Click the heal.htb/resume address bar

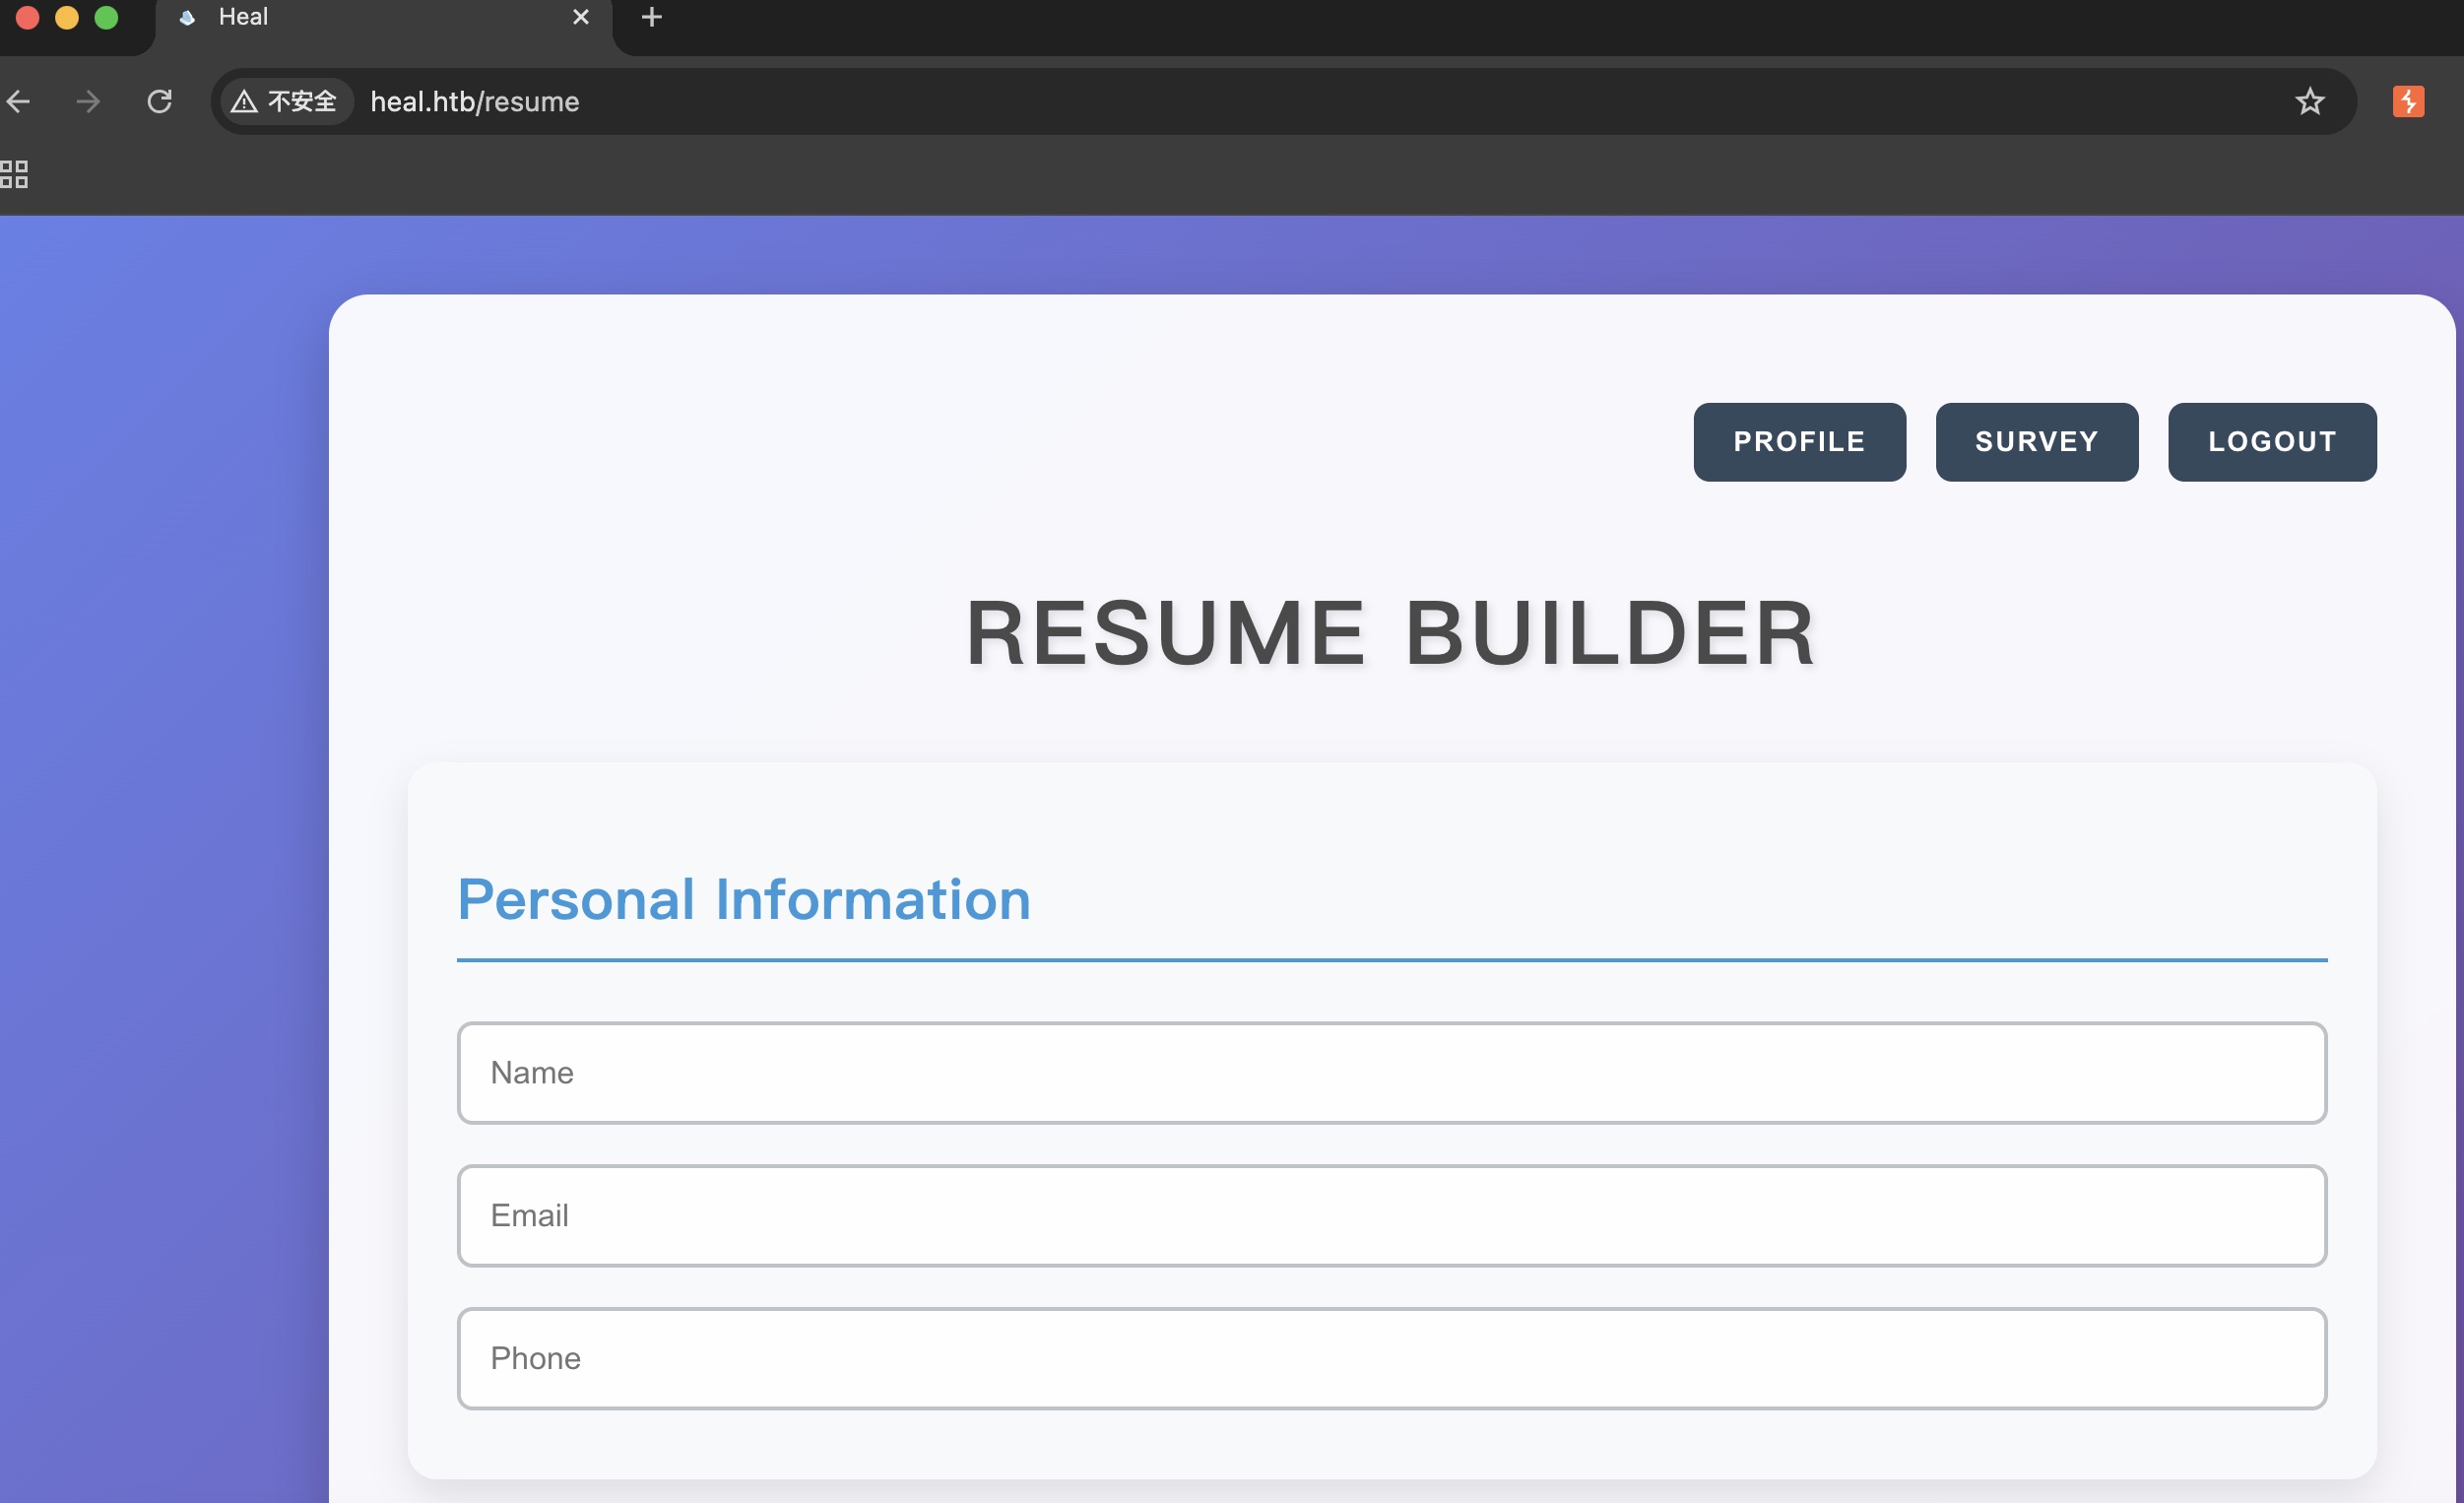tap(1200, 101)
